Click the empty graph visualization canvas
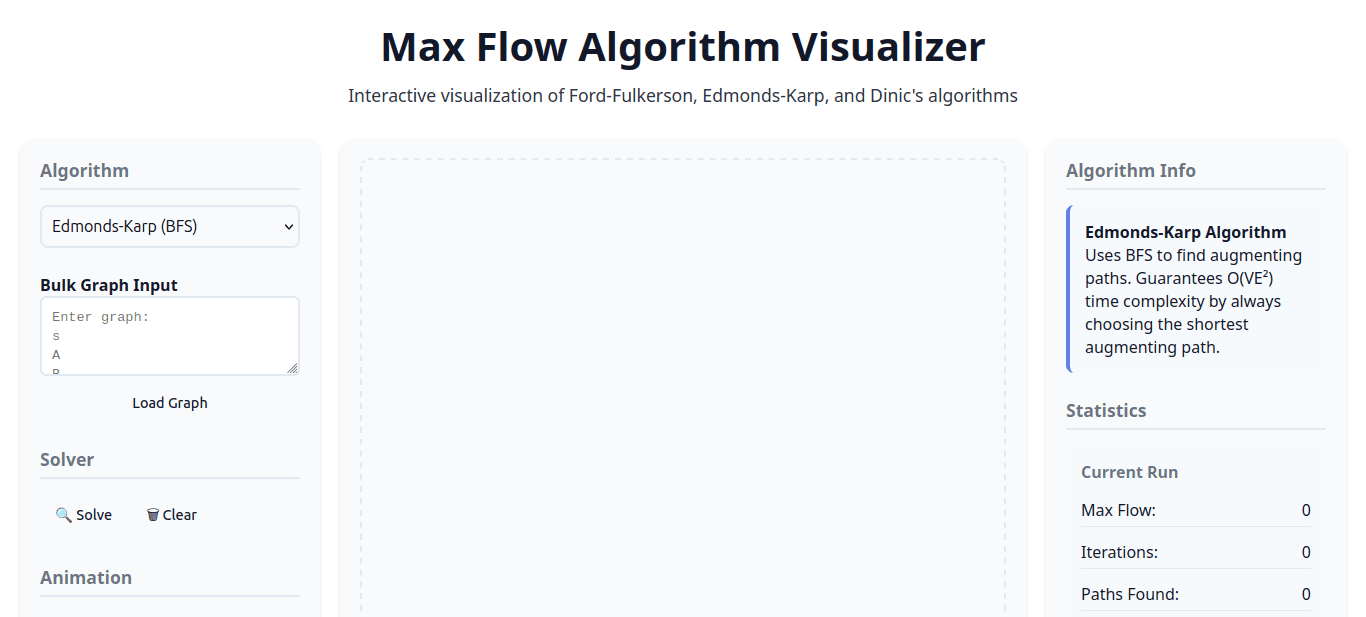 click(683, 385)
